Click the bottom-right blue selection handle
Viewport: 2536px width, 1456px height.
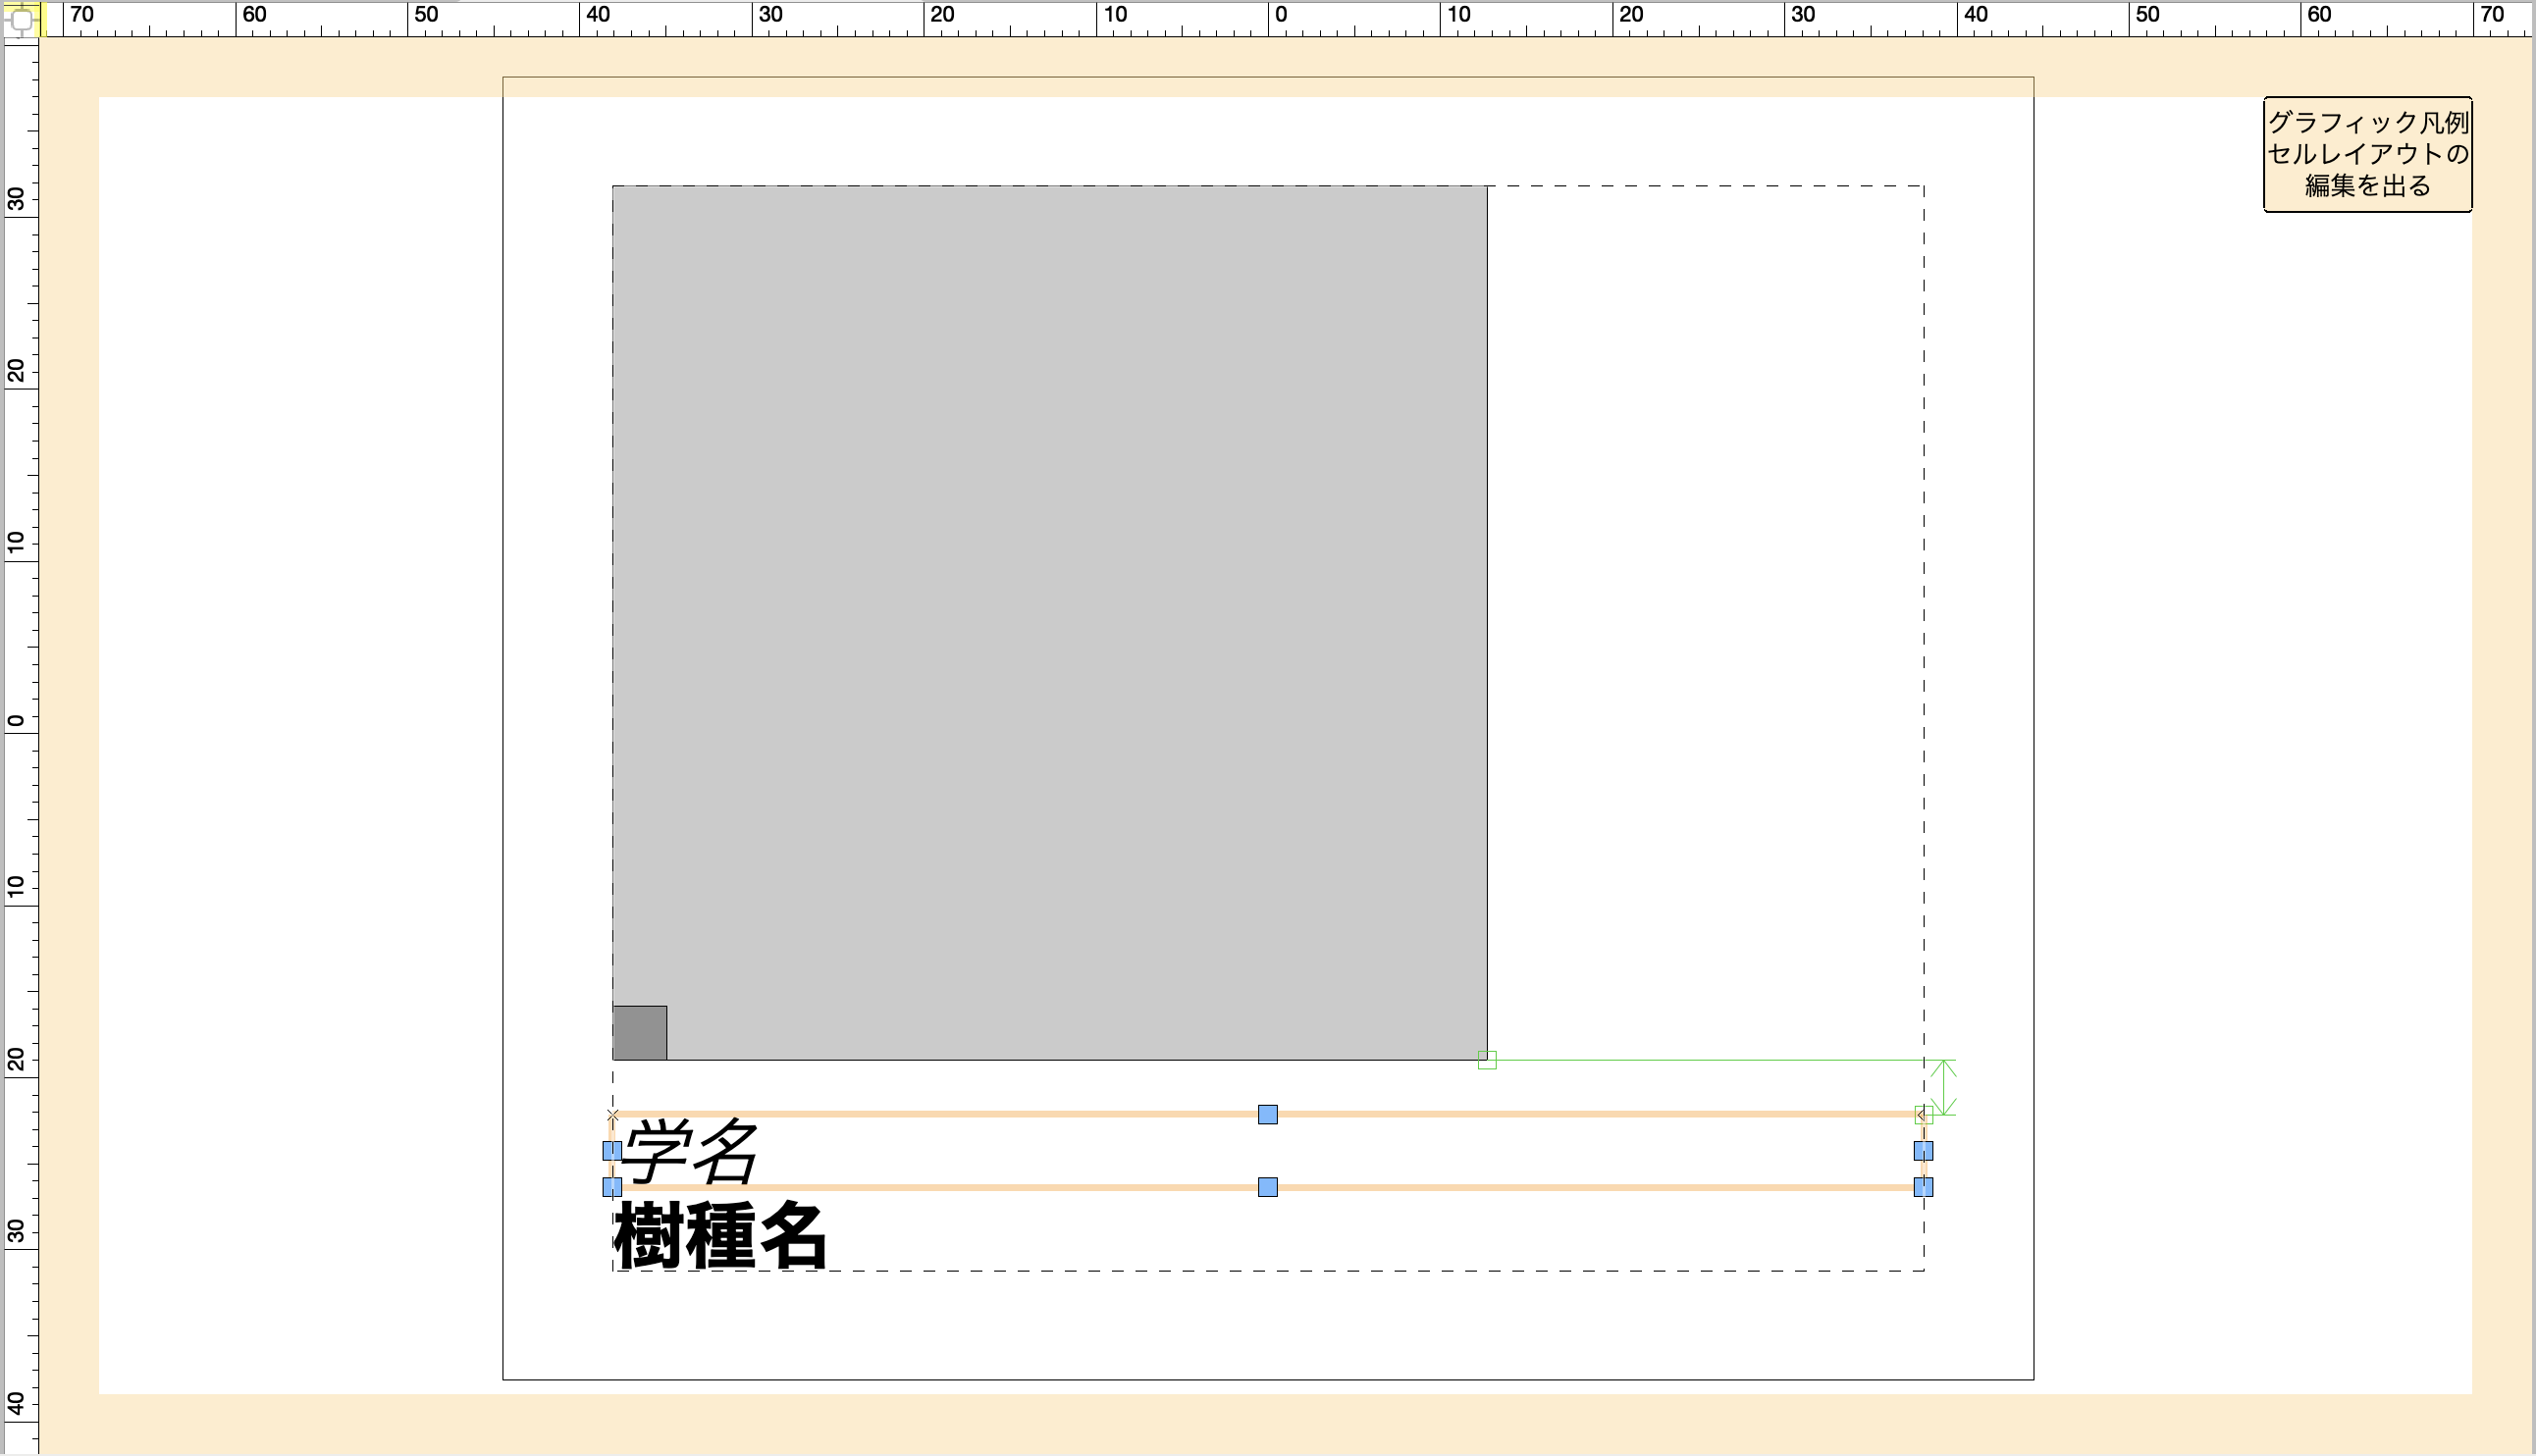(x=1923, y=1187)
